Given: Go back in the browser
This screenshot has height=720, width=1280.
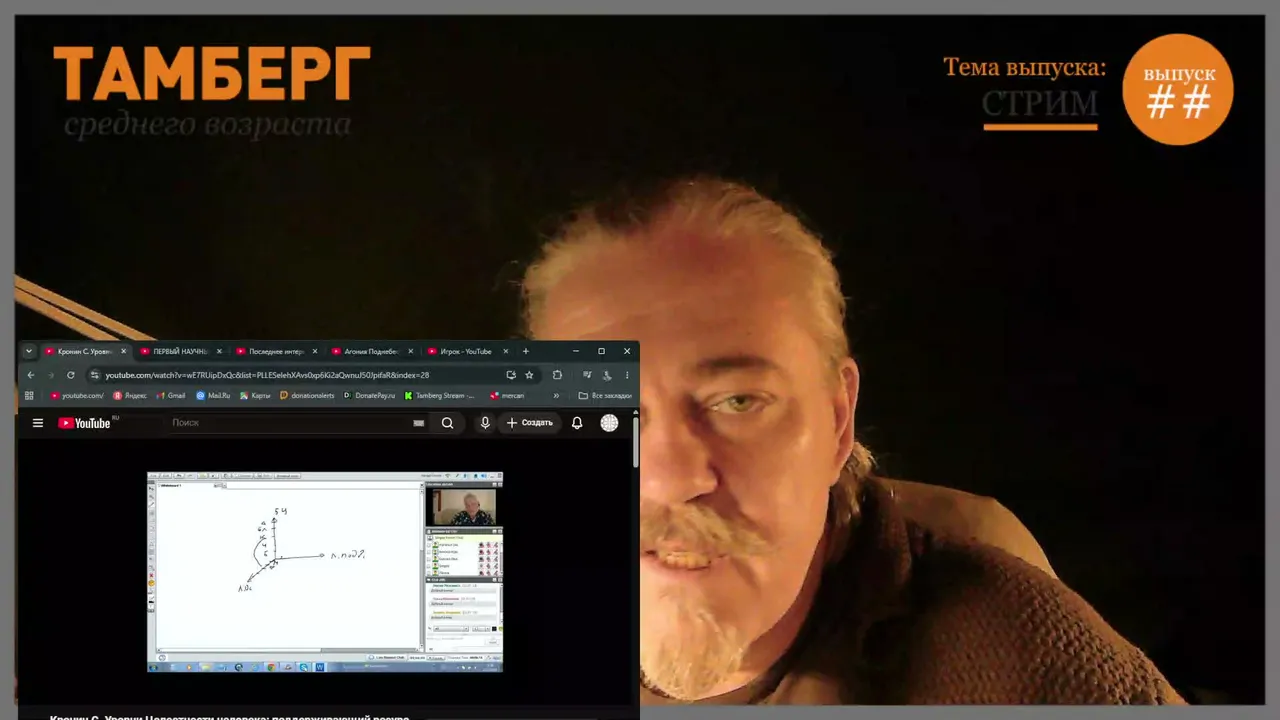Looking at the screenshot, I should coord(30,375).
